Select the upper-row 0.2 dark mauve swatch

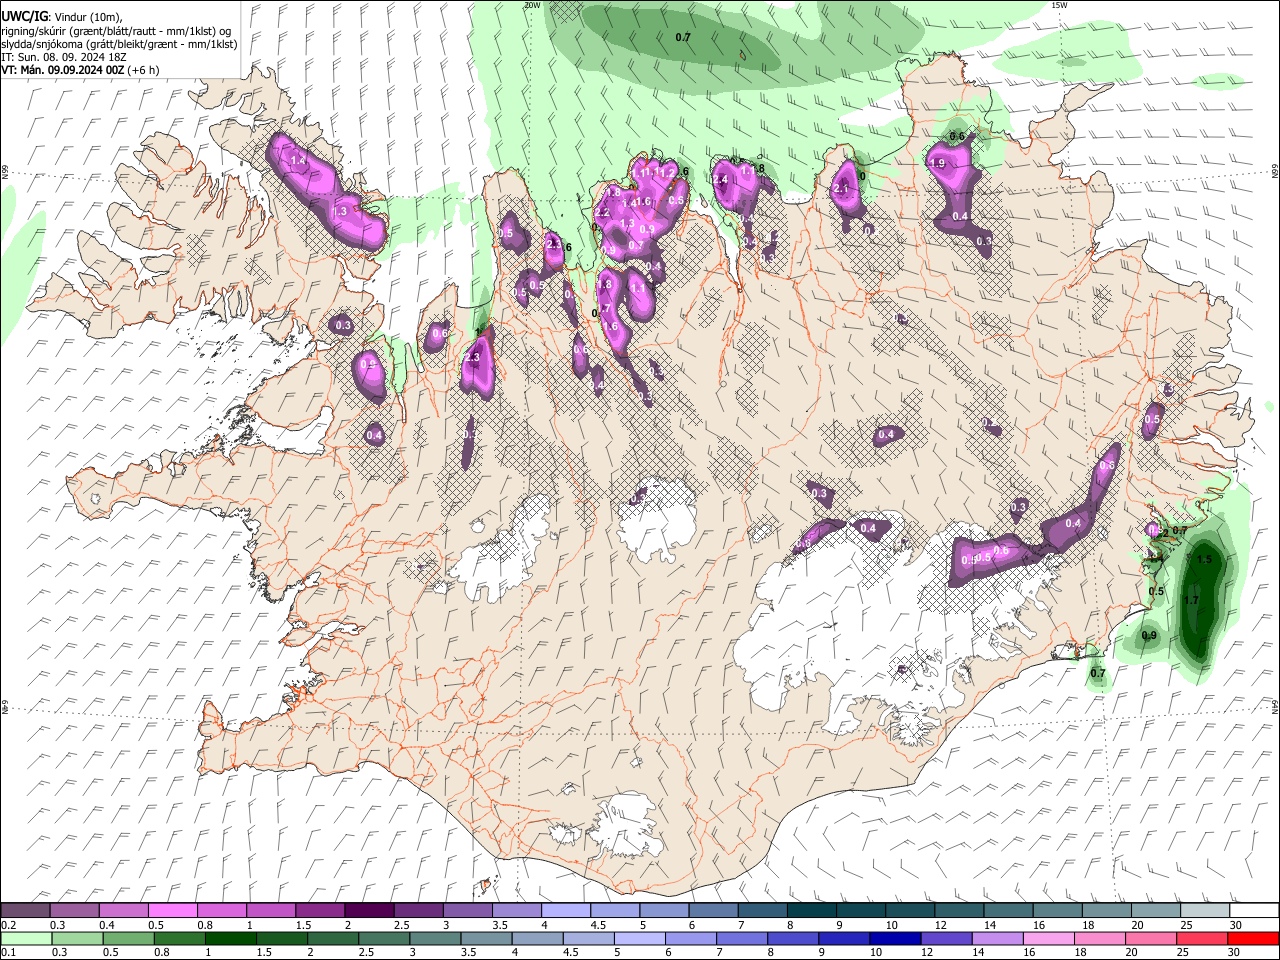[24, 910]
